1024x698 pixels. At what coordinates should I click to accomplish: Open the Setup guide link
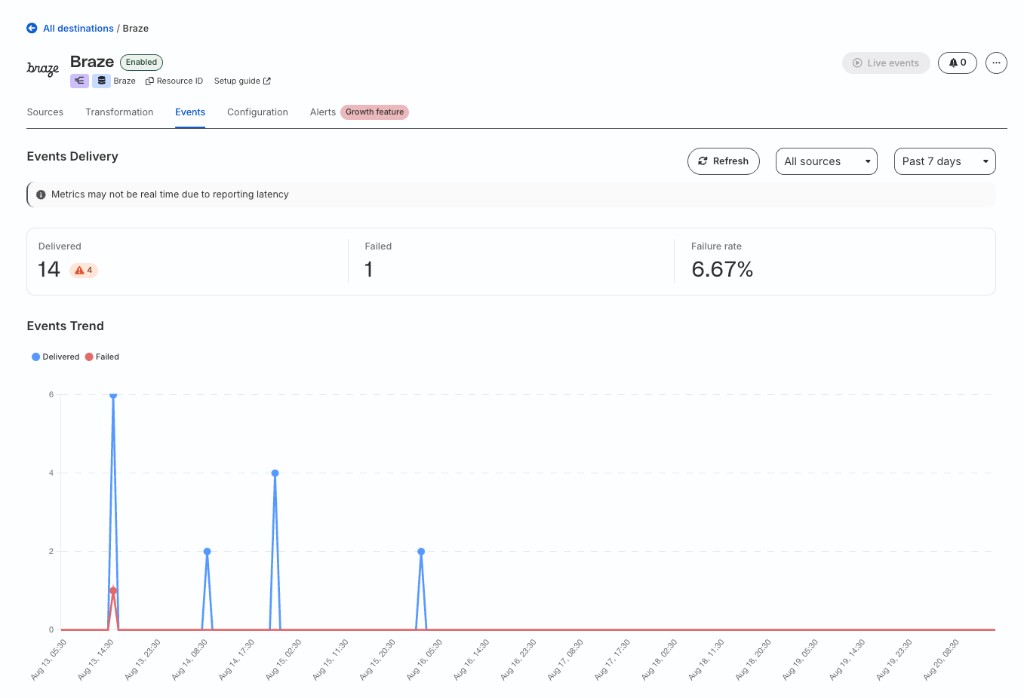point(242,81)
